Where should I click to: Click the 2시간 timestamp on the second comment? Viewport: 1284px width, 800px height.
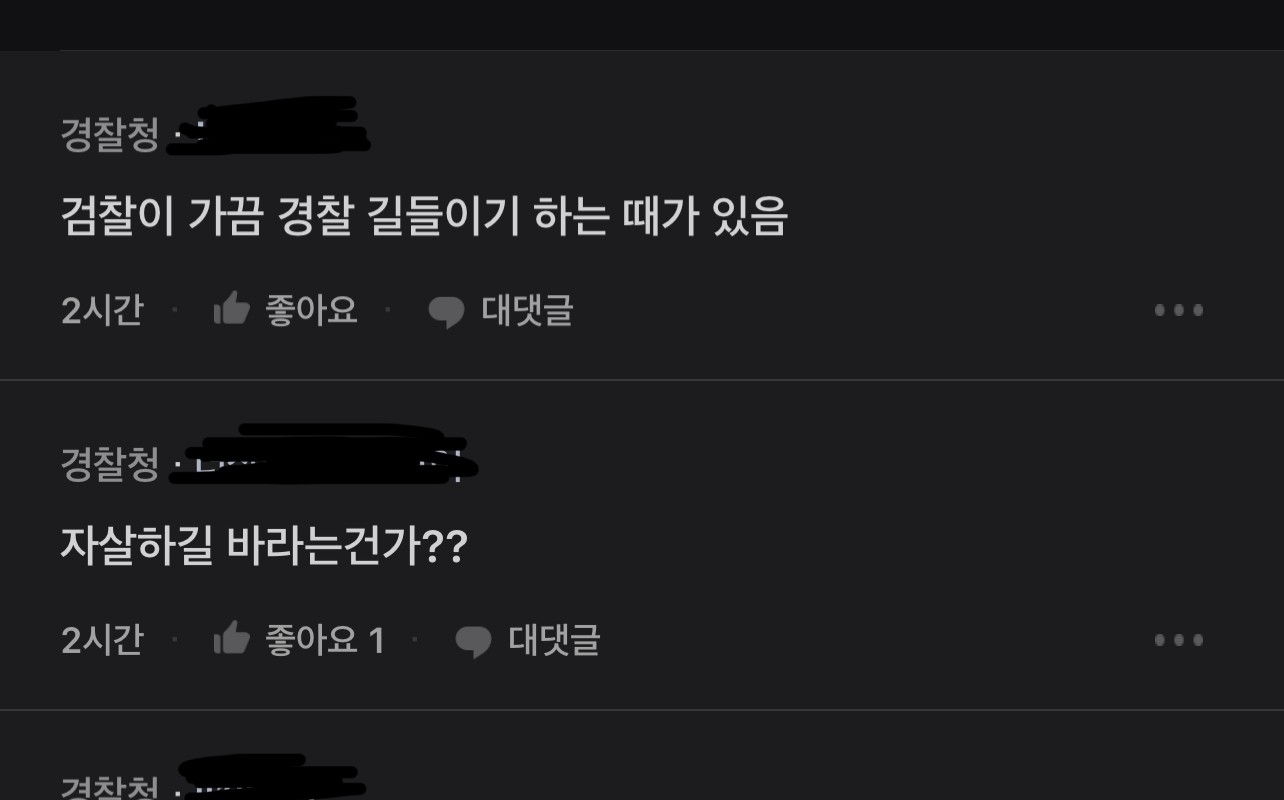[102, 640]
